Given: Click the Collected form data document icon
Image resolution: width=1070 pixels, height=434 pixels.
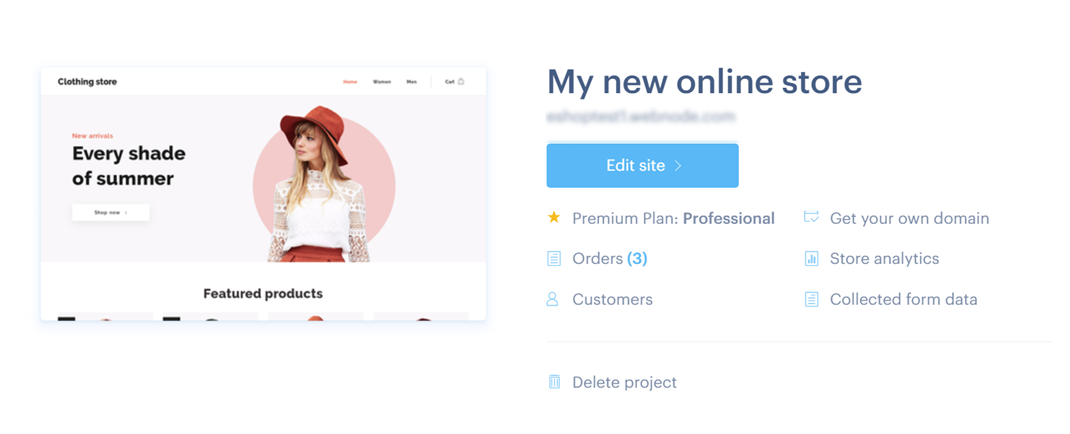Looking at the screenshot, I should [x=811, y=299].
